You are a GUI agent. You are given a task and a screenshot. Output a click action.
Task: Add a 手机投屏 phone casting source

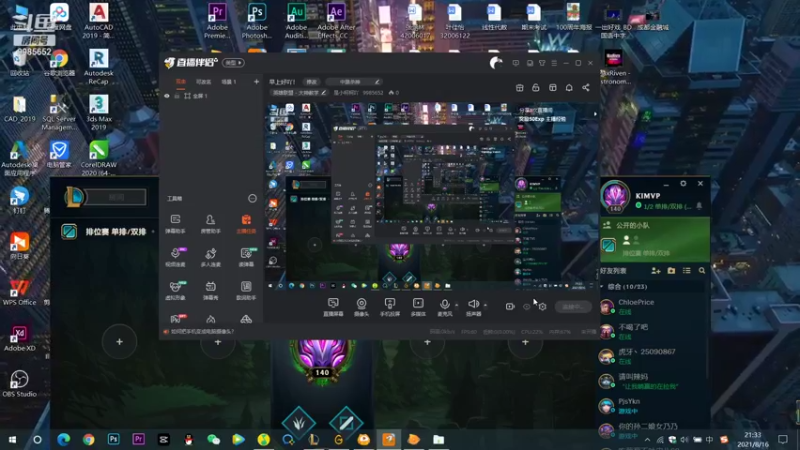[390, 307]
